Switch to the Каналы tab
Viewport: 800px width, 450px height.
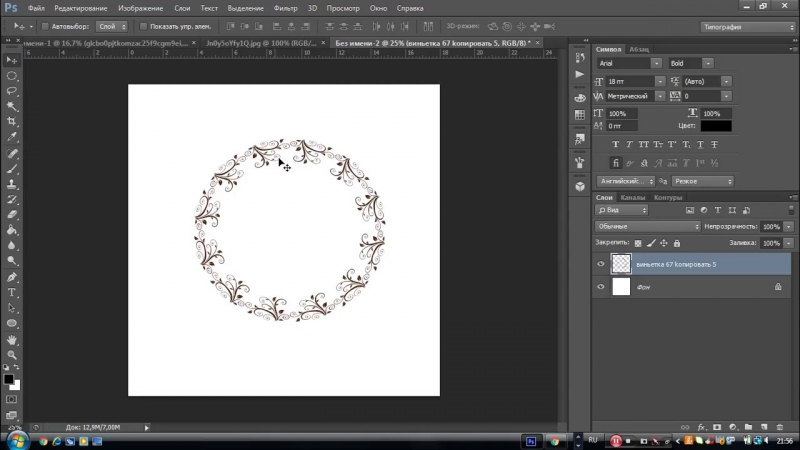pos(632,197)
